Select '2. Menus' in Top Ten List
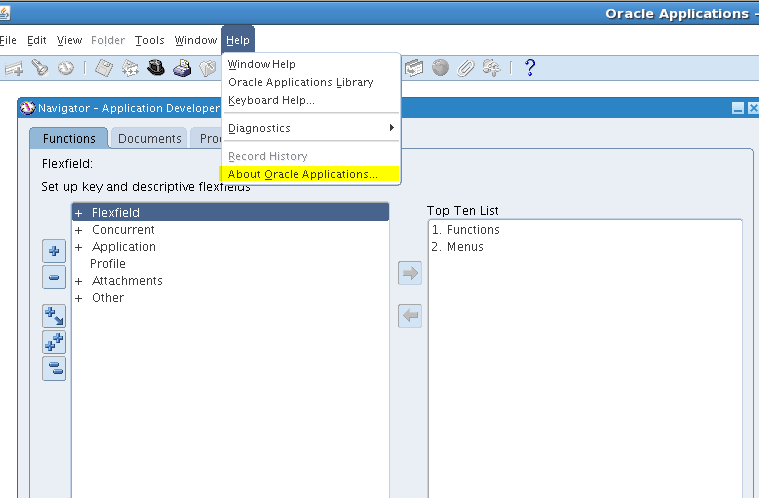Screen dimensions: 759x498 (457, 247)
